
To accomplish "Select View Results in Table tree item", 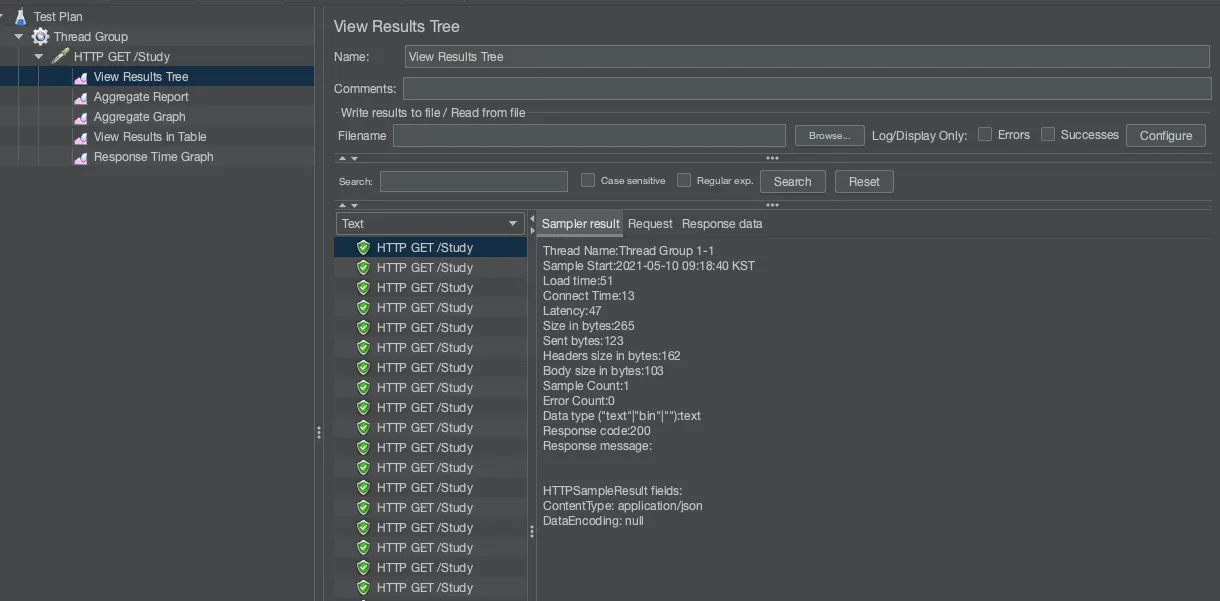I will [150, 137].
